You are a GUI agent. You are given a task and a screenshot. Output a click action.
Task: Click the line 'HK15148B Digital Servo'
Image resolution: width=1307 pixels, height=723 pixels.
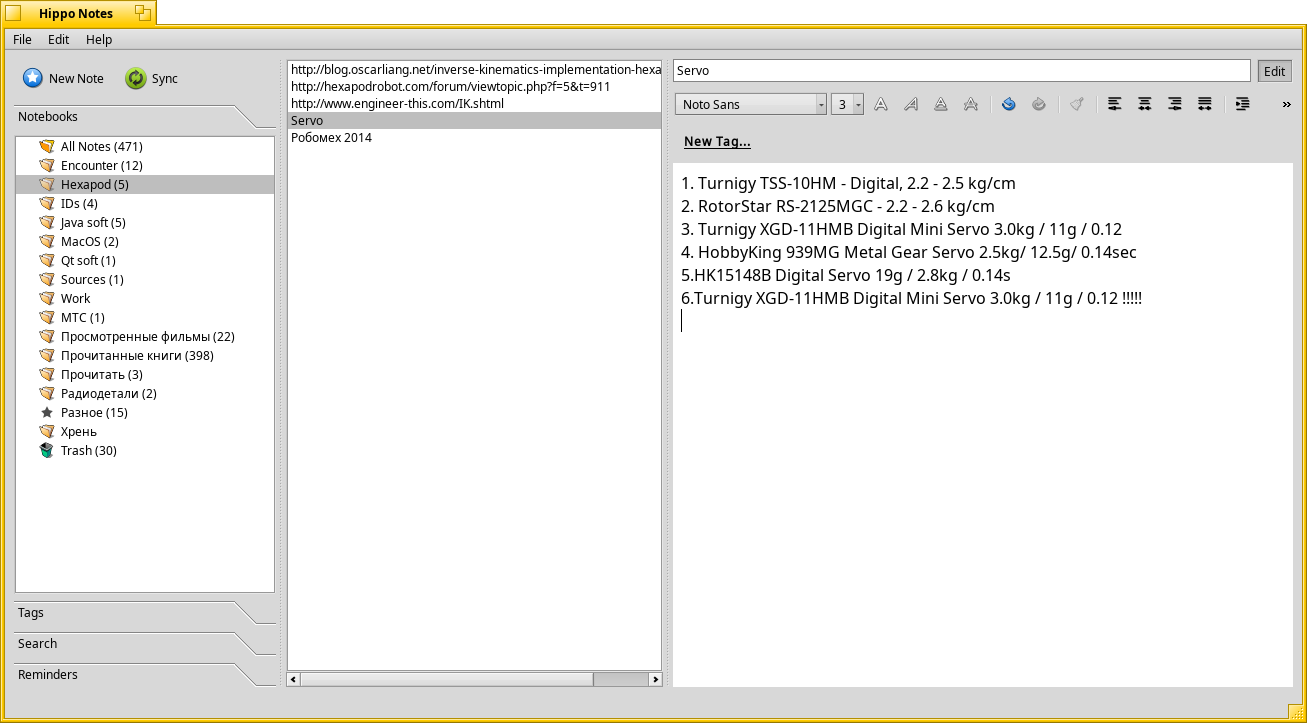[x=845, y=276]
